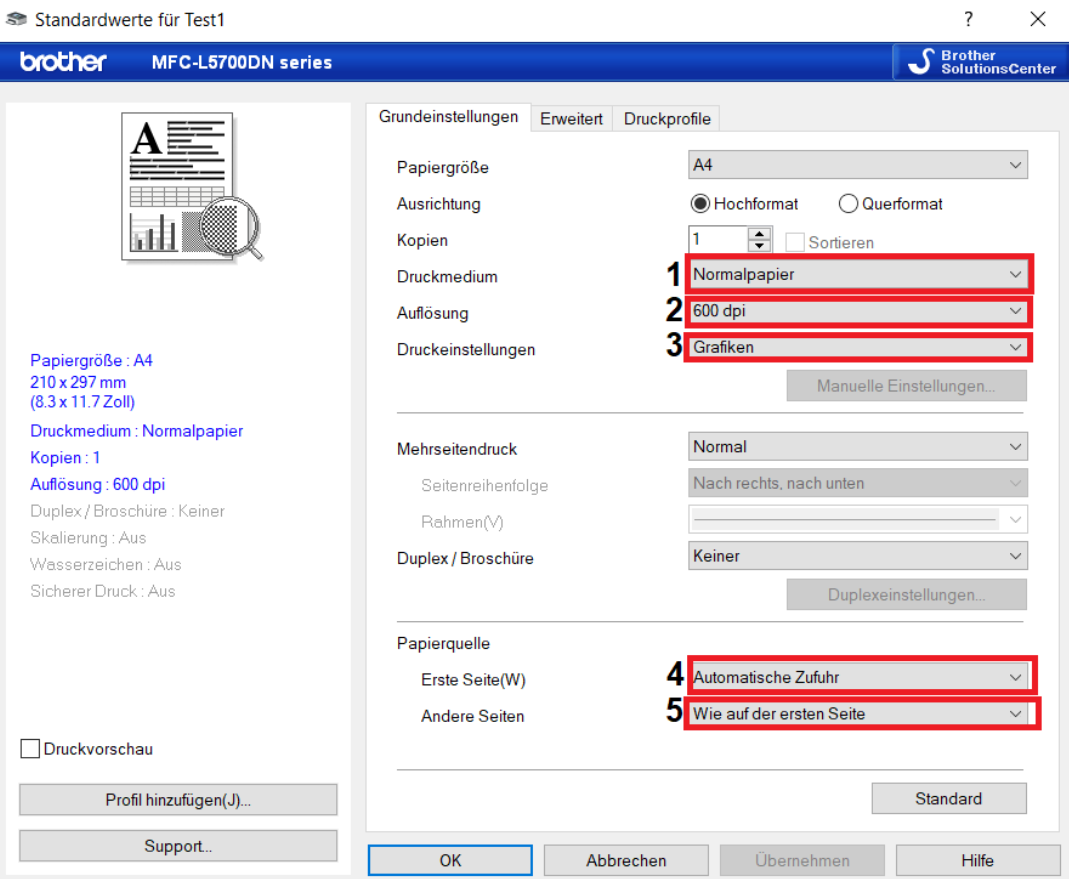1069x879 pixels.
Task: Click the Papierquelle section label
Action: (443, 644)
